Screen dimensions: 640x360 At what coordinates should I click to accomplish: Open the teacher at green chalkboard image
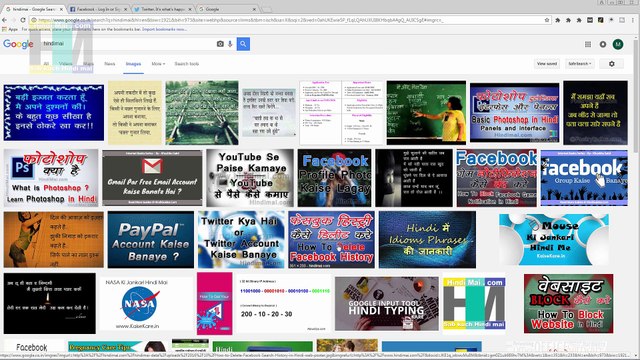(426, 113)
